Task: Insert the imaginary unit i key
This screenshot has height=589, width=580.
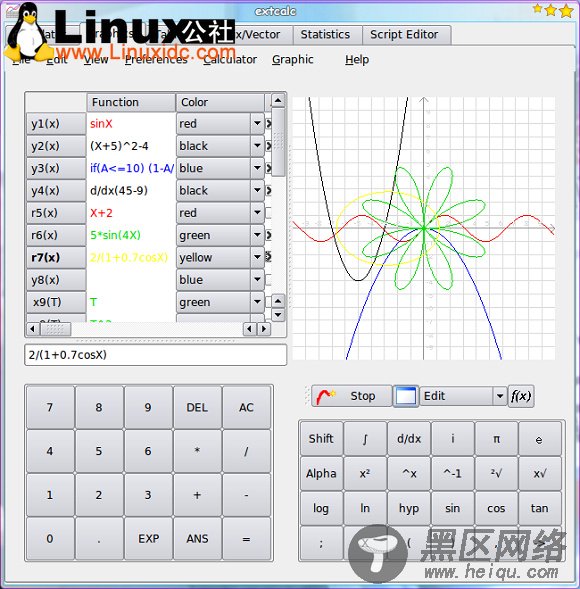Action: pyautogui.click(x=453, y=438)
